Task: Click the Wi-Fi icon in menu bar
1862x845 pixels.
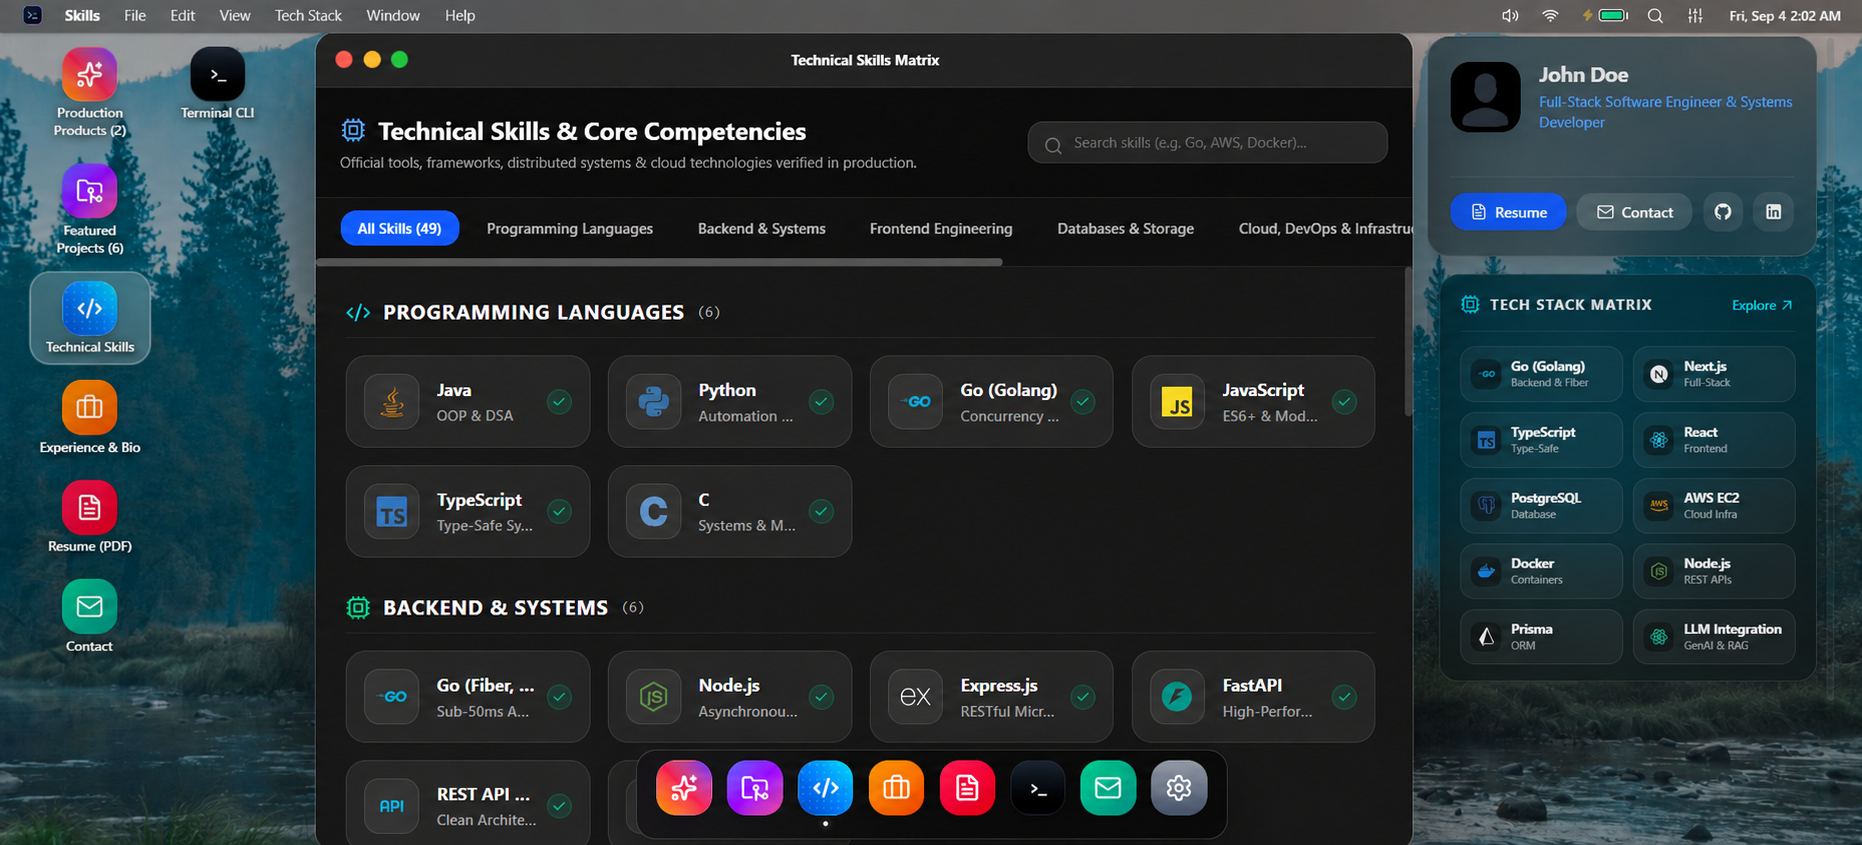Action: click(x=1550, y=16)
